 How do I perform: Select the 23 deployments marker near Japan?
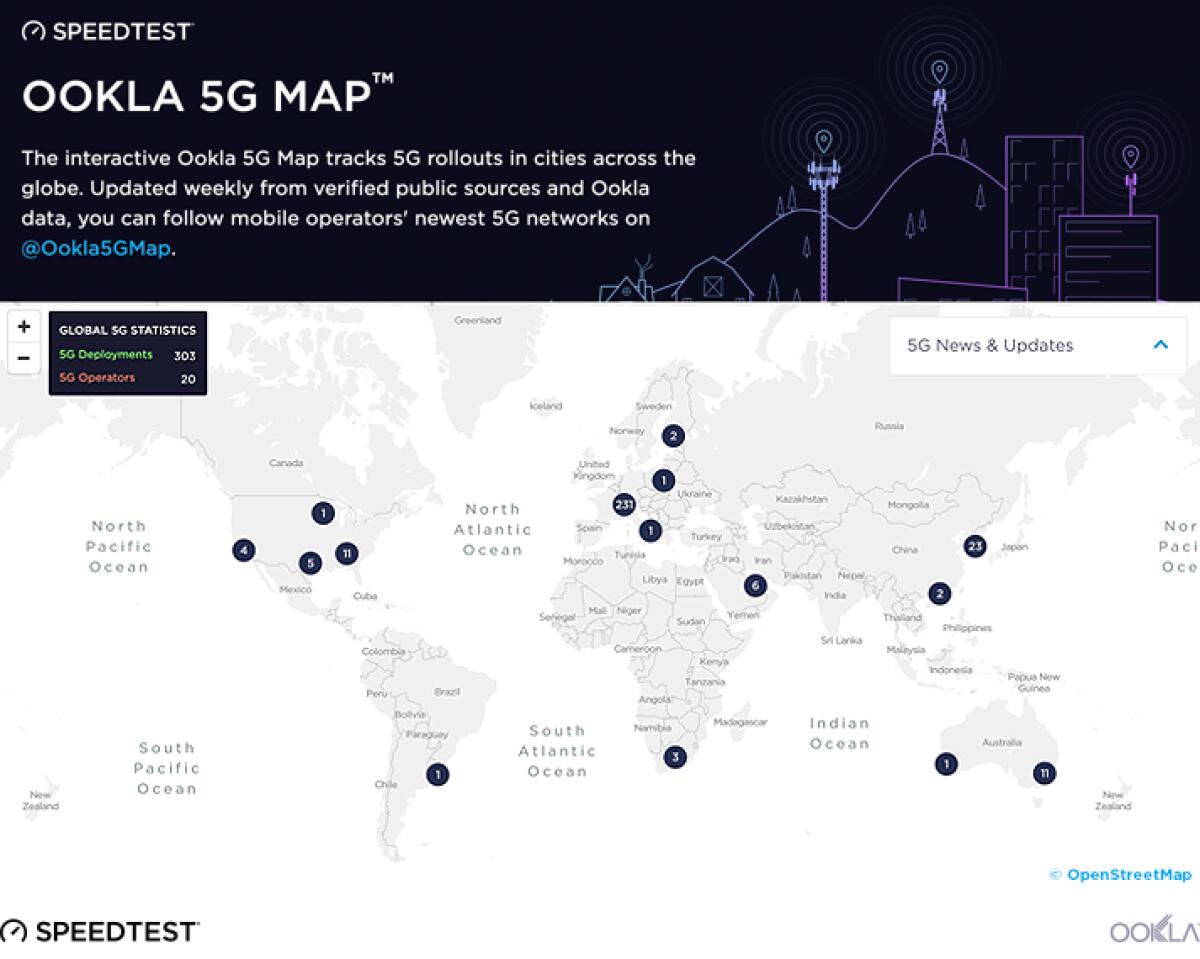tap(975, 545)
